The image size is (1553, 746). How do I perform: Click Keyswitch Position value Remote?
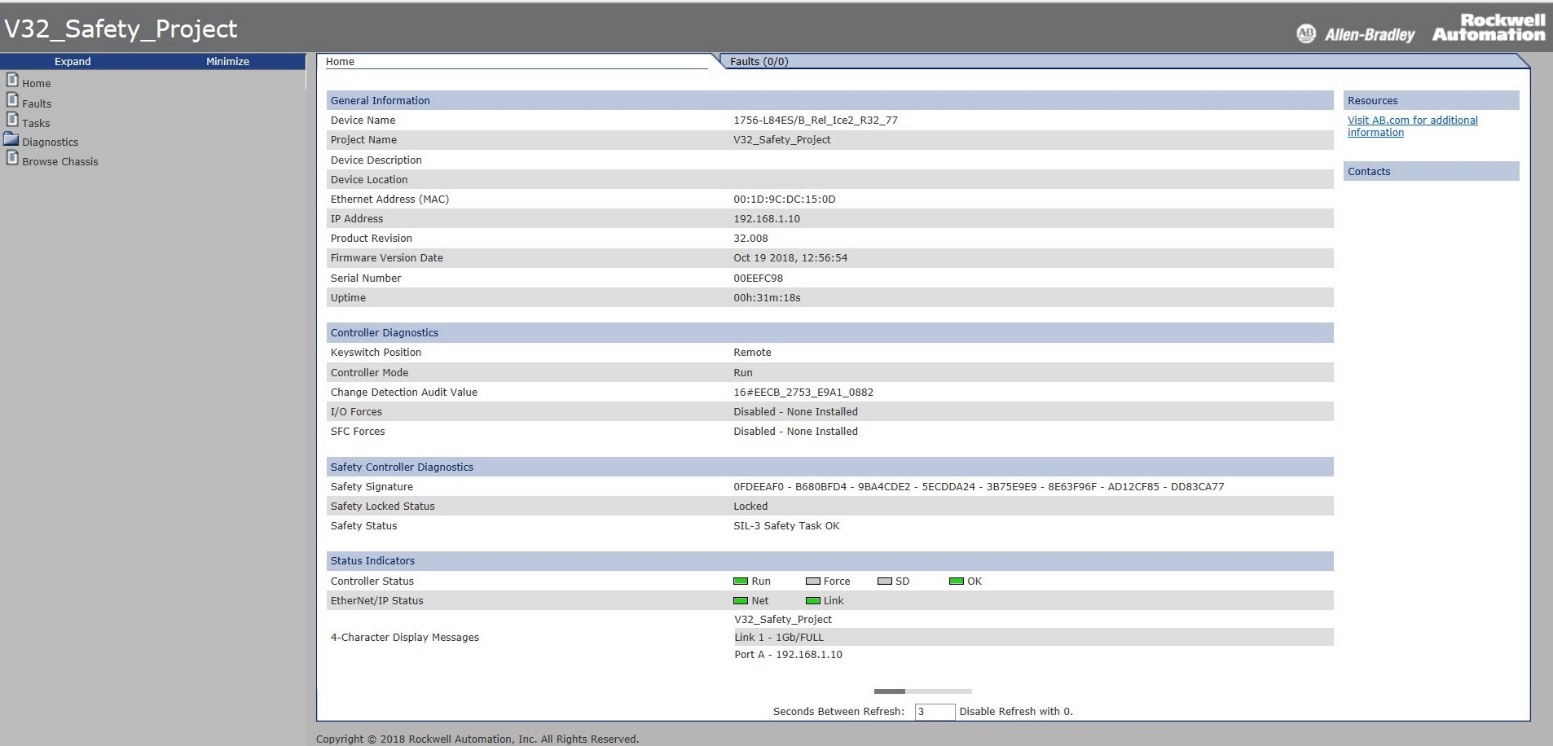[752, 352]
